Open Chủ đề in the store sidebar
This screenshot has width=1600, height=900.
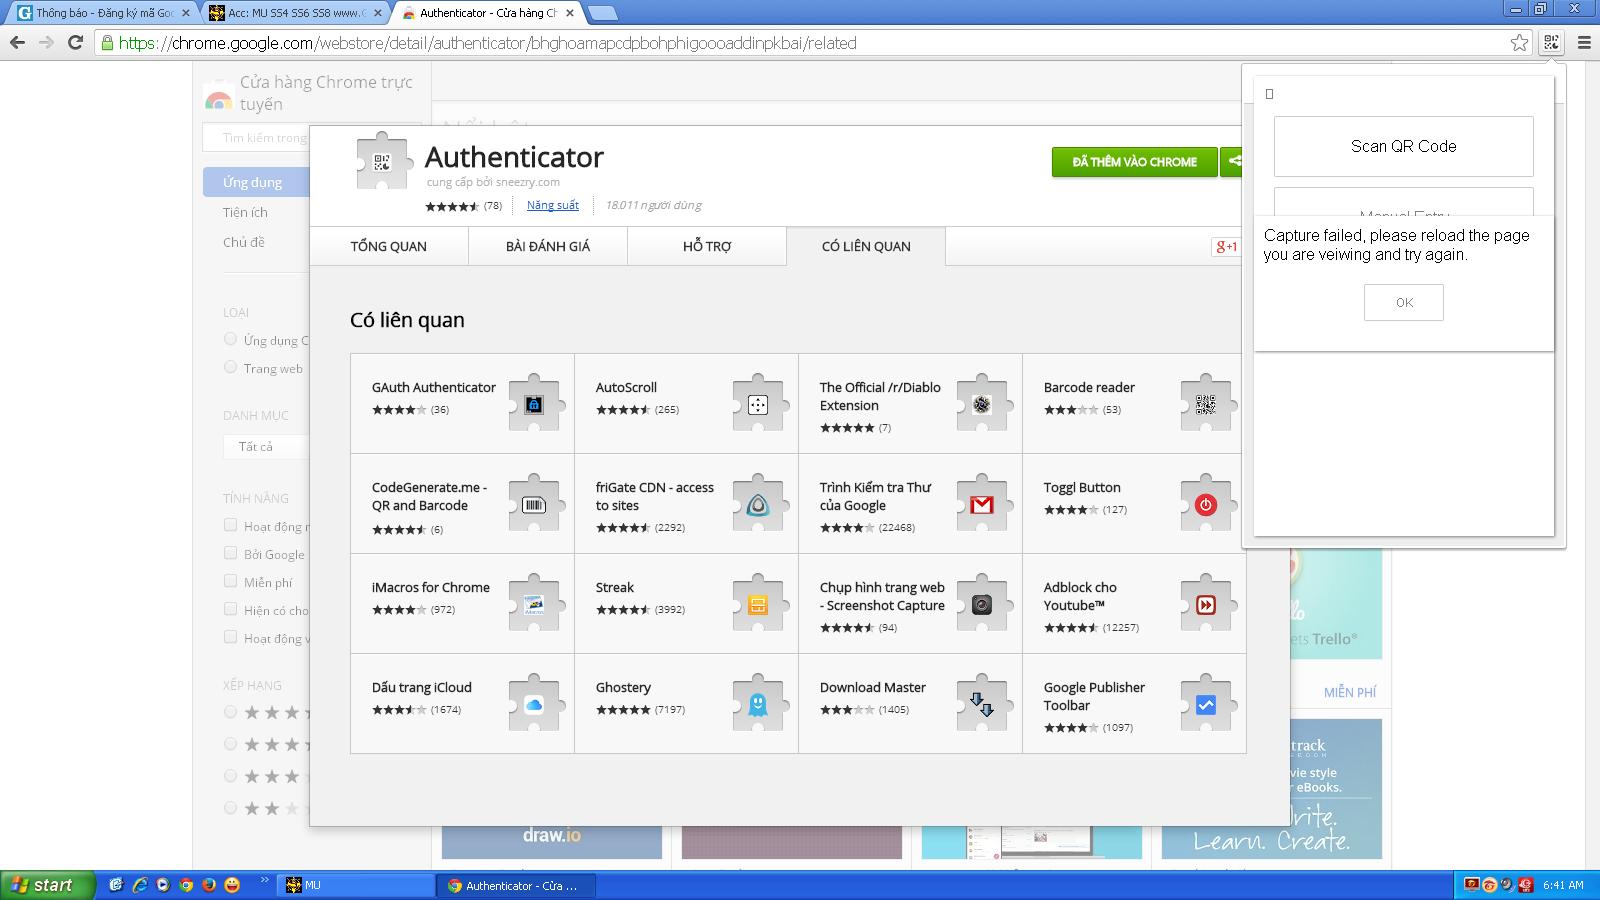tap(244, 242)
